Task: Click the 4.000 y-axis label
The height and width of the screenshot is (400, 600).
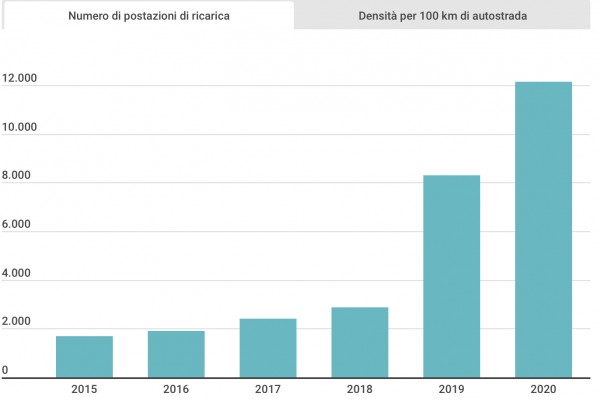Action: tap(18, 273)
